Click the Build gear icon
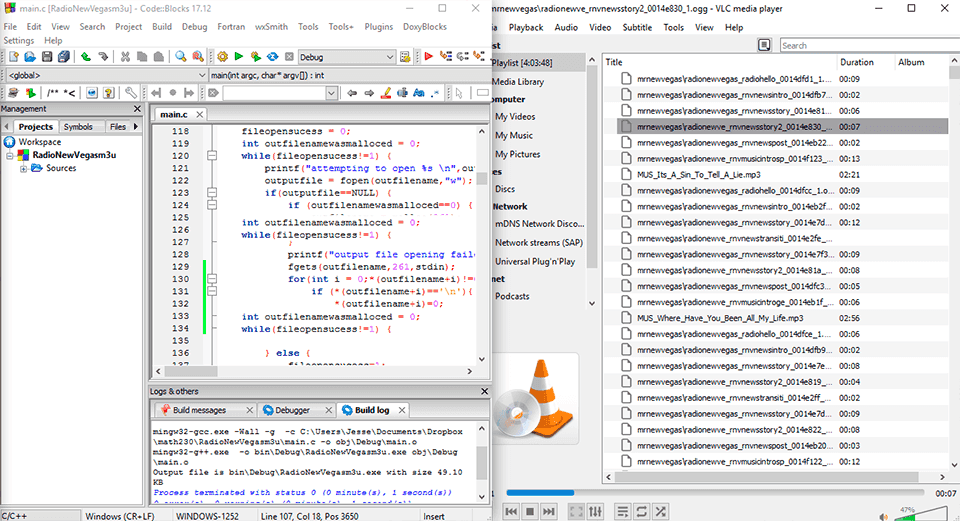The image size is (960, 521). (222, 57)
